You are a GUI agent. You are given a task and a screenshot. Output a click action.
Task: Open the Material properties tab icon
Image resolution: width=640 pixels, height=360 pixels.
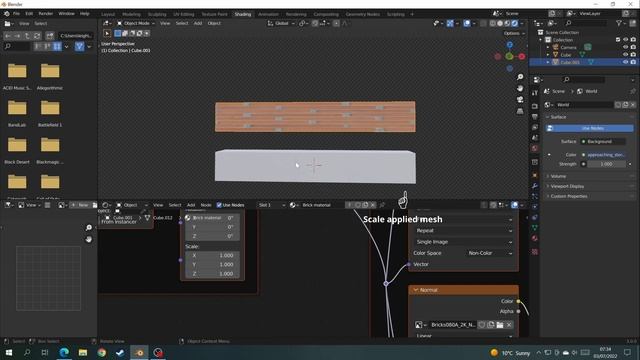pos(535,238)
